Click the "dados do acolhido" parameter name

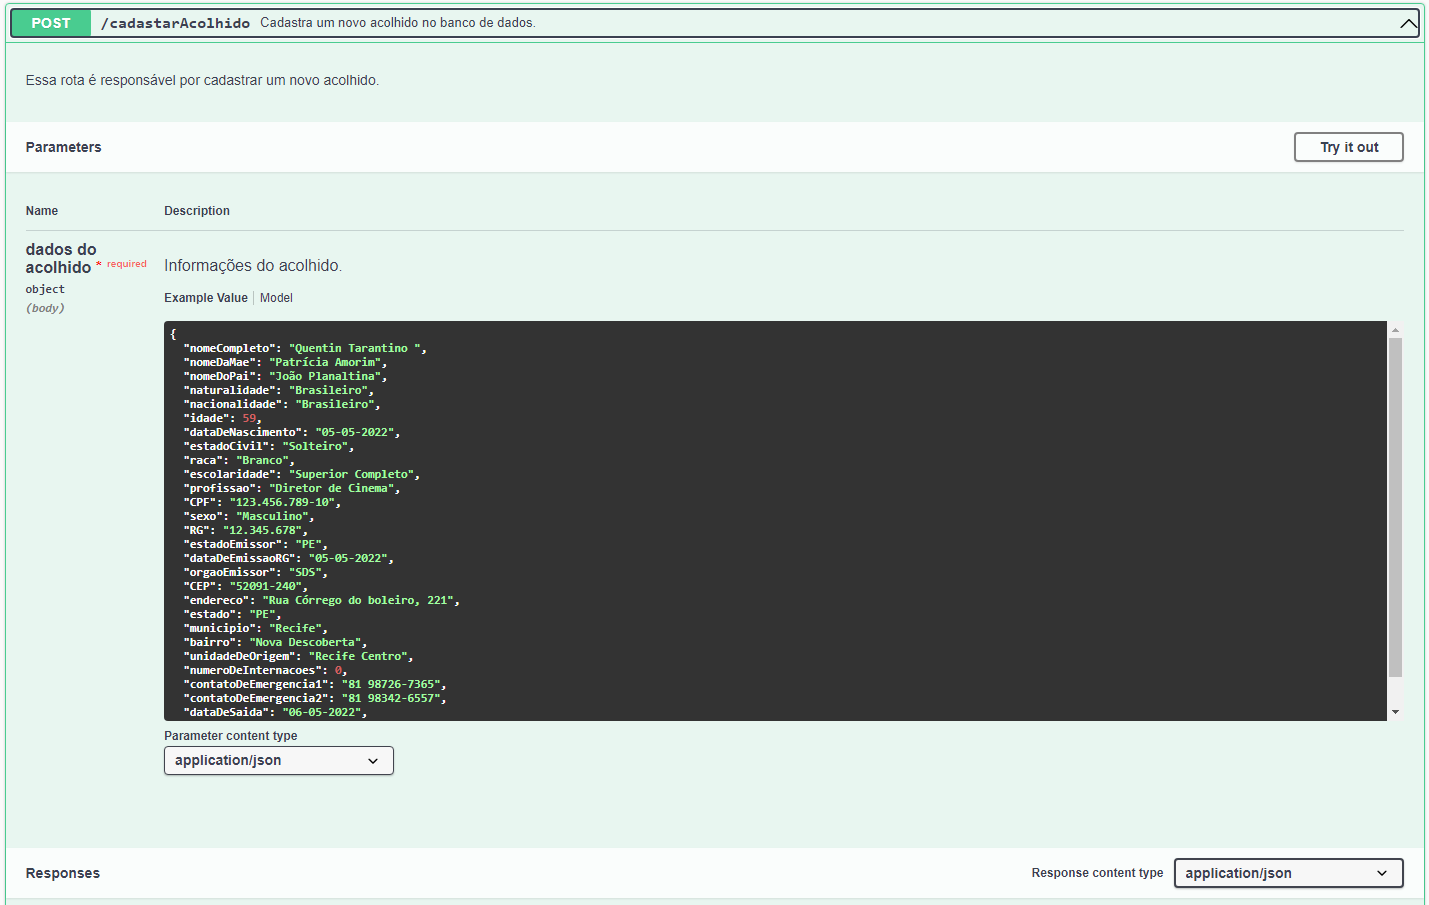tap(61, 258)
